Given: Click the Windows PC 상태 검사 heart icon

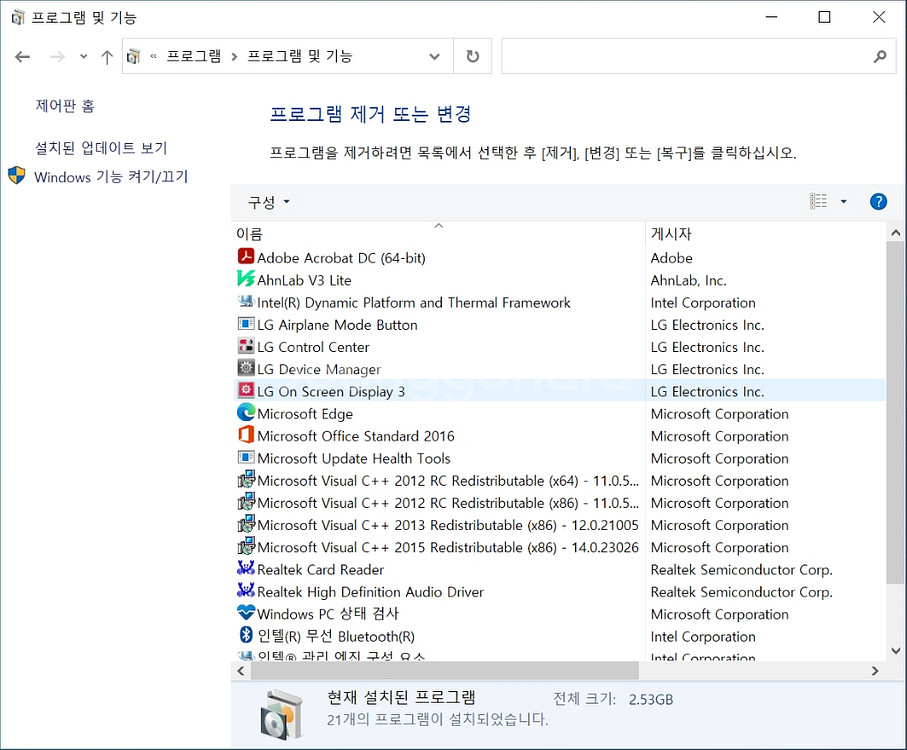Looking at the screenshot, I should (246, 612).
